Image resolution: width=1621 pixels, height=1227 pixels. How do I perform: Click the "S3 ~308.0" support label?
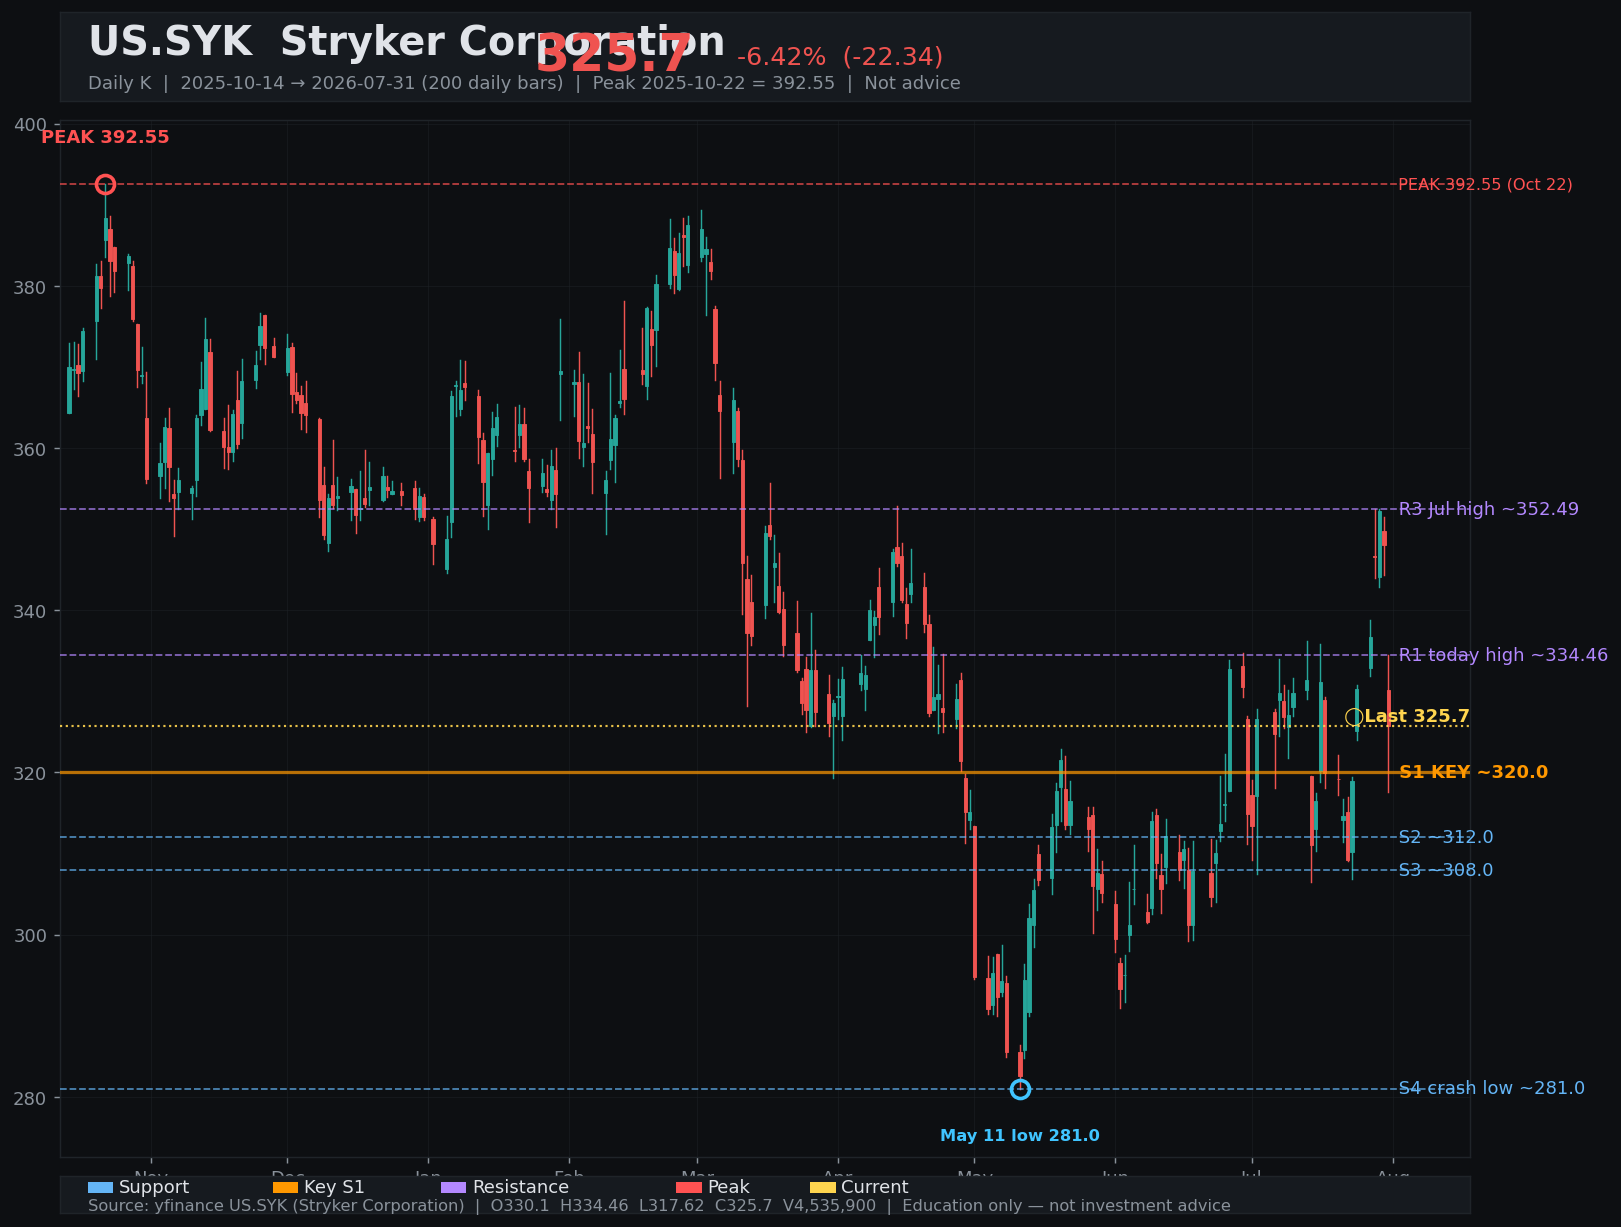1446,870
